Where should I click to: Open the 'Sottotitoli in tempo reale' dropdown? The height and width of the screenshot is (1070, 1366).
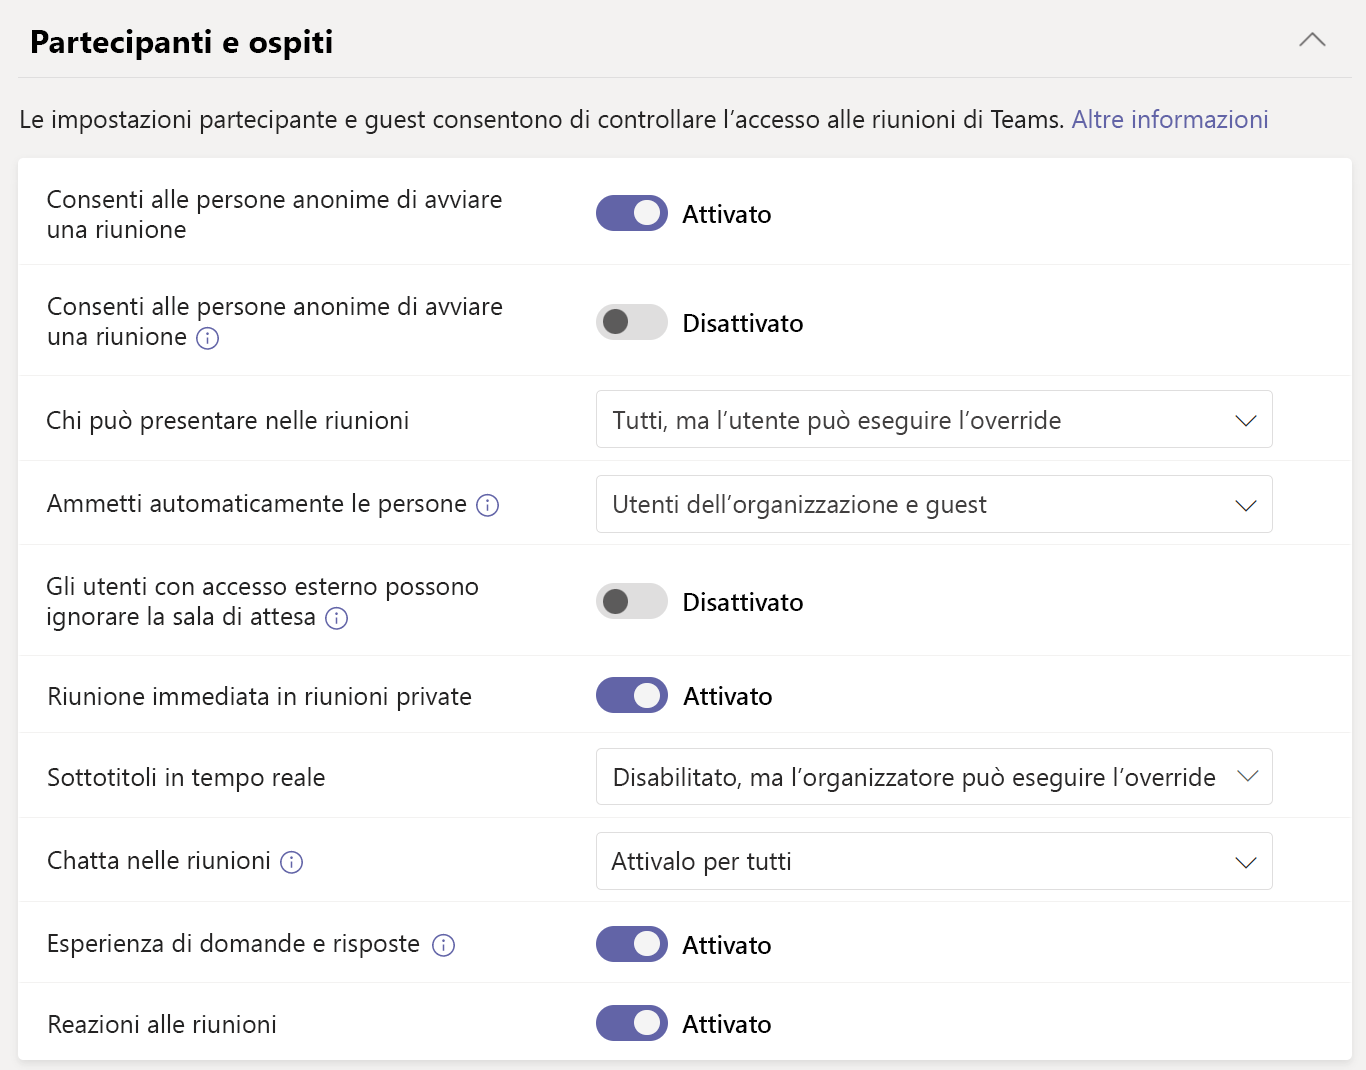coord(934,776)
